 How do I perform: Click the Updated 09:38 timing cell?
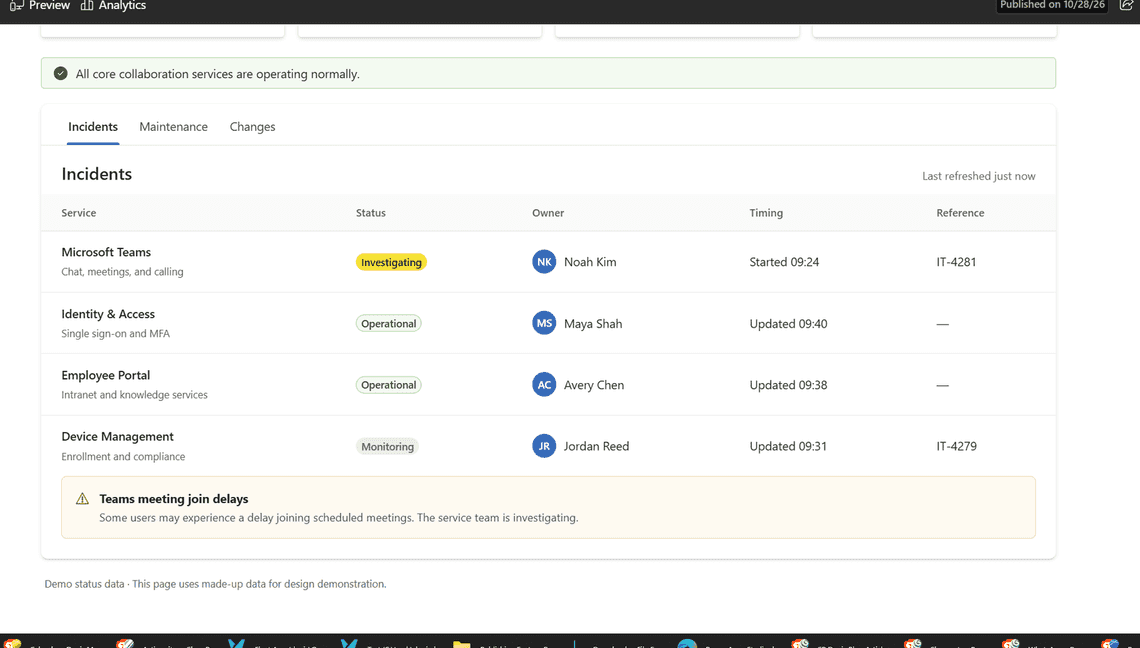788,385
